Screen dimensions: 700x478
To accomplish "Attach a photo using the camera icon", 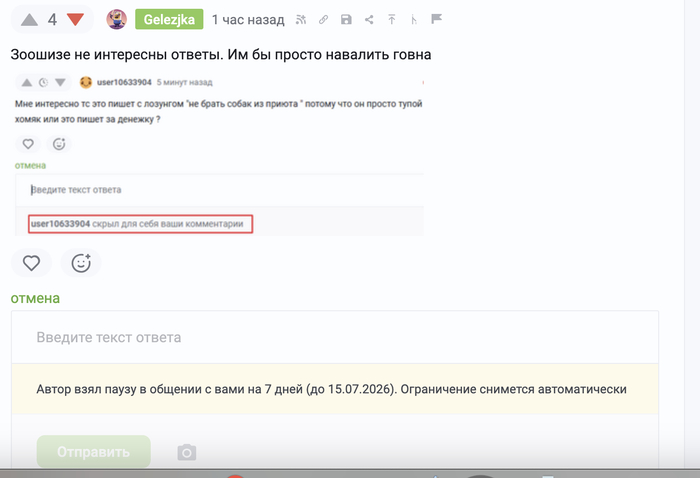I will (x=187, y=452).
